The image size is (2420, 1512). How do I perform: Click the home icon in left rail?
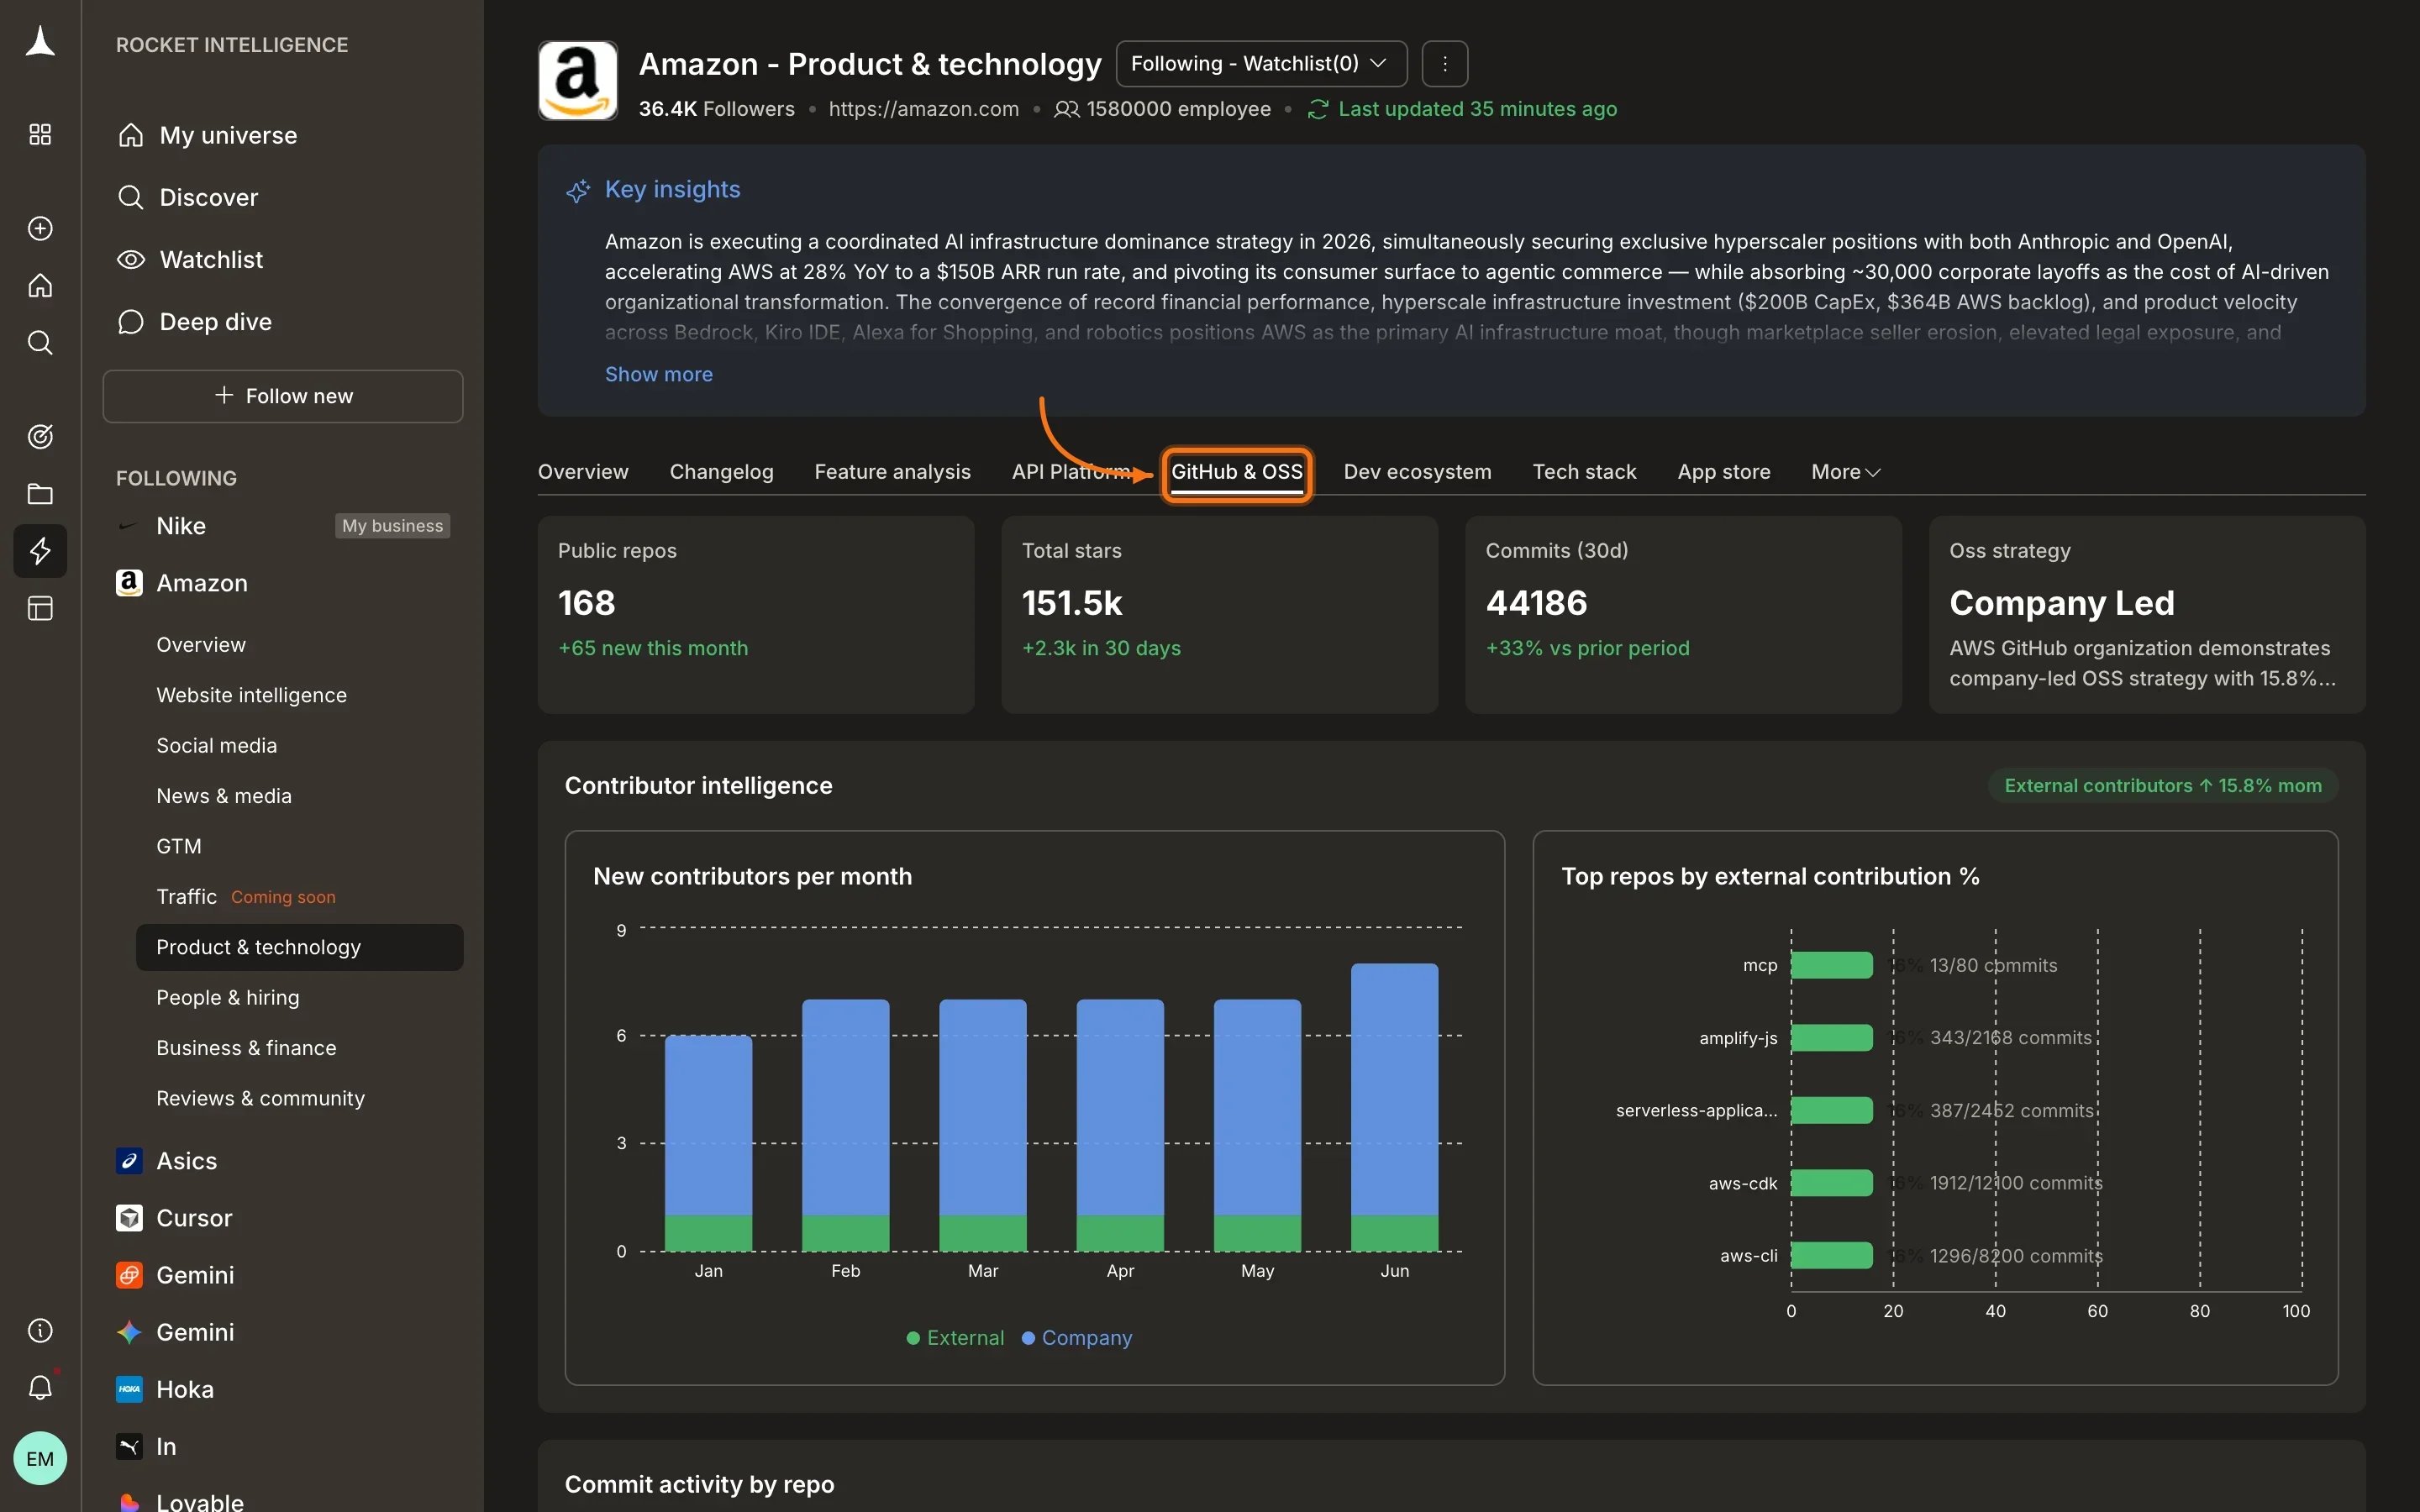(x=40, y=286)
